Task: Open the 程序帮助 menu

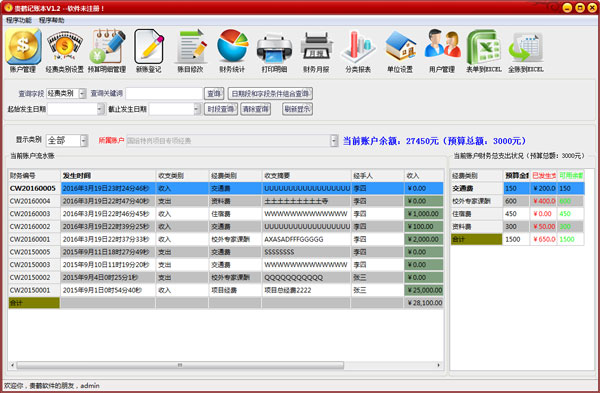Action: pos(51,20)
